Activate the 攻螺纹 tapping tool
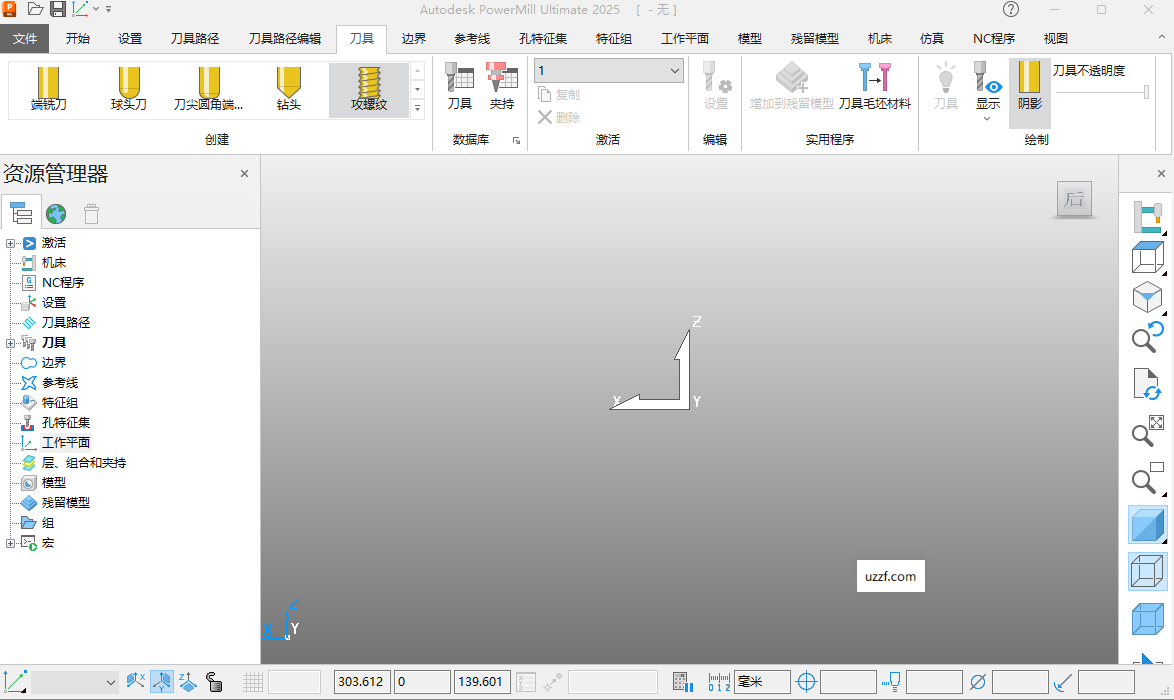1174x700 pixels. [x=371, y=90]
